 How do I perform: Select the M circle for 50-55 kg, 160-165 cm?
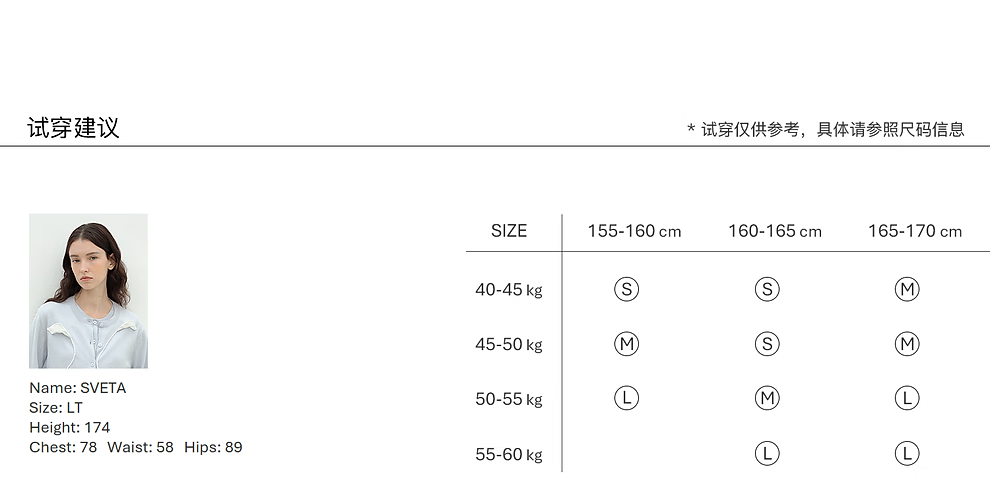click(767, 398)
